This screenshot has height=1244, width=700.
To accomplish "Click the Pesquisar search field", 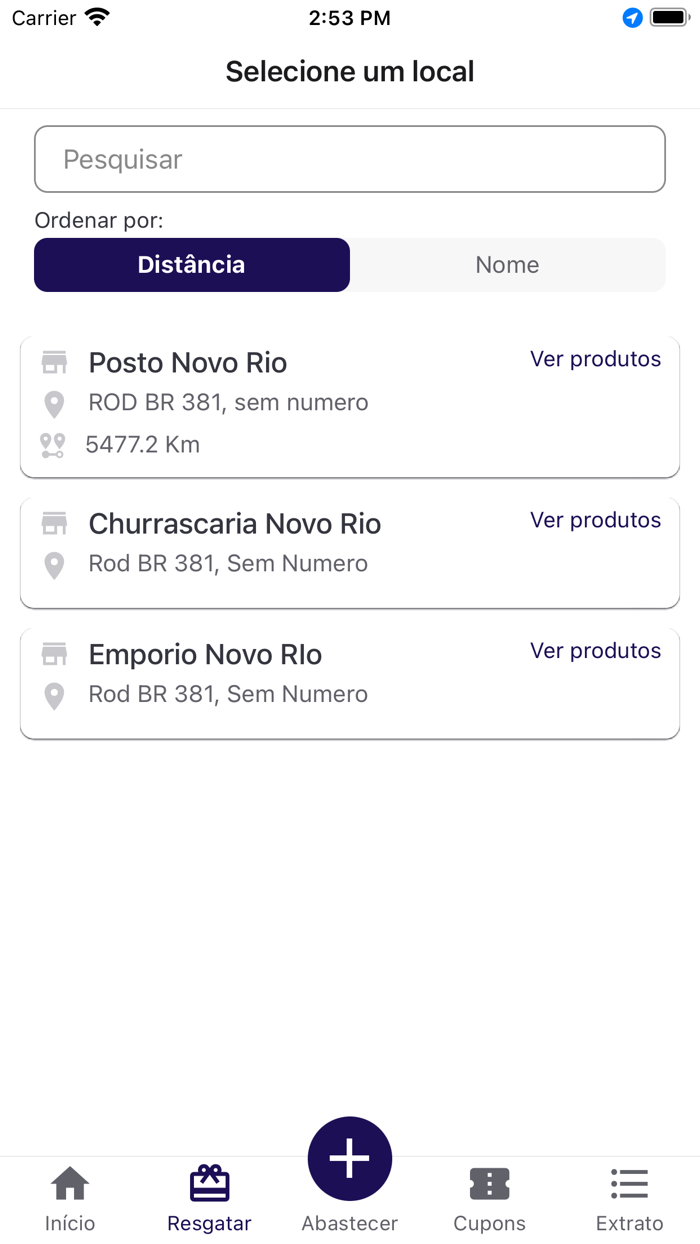I will pyautogui.click(x=349, y=158).
